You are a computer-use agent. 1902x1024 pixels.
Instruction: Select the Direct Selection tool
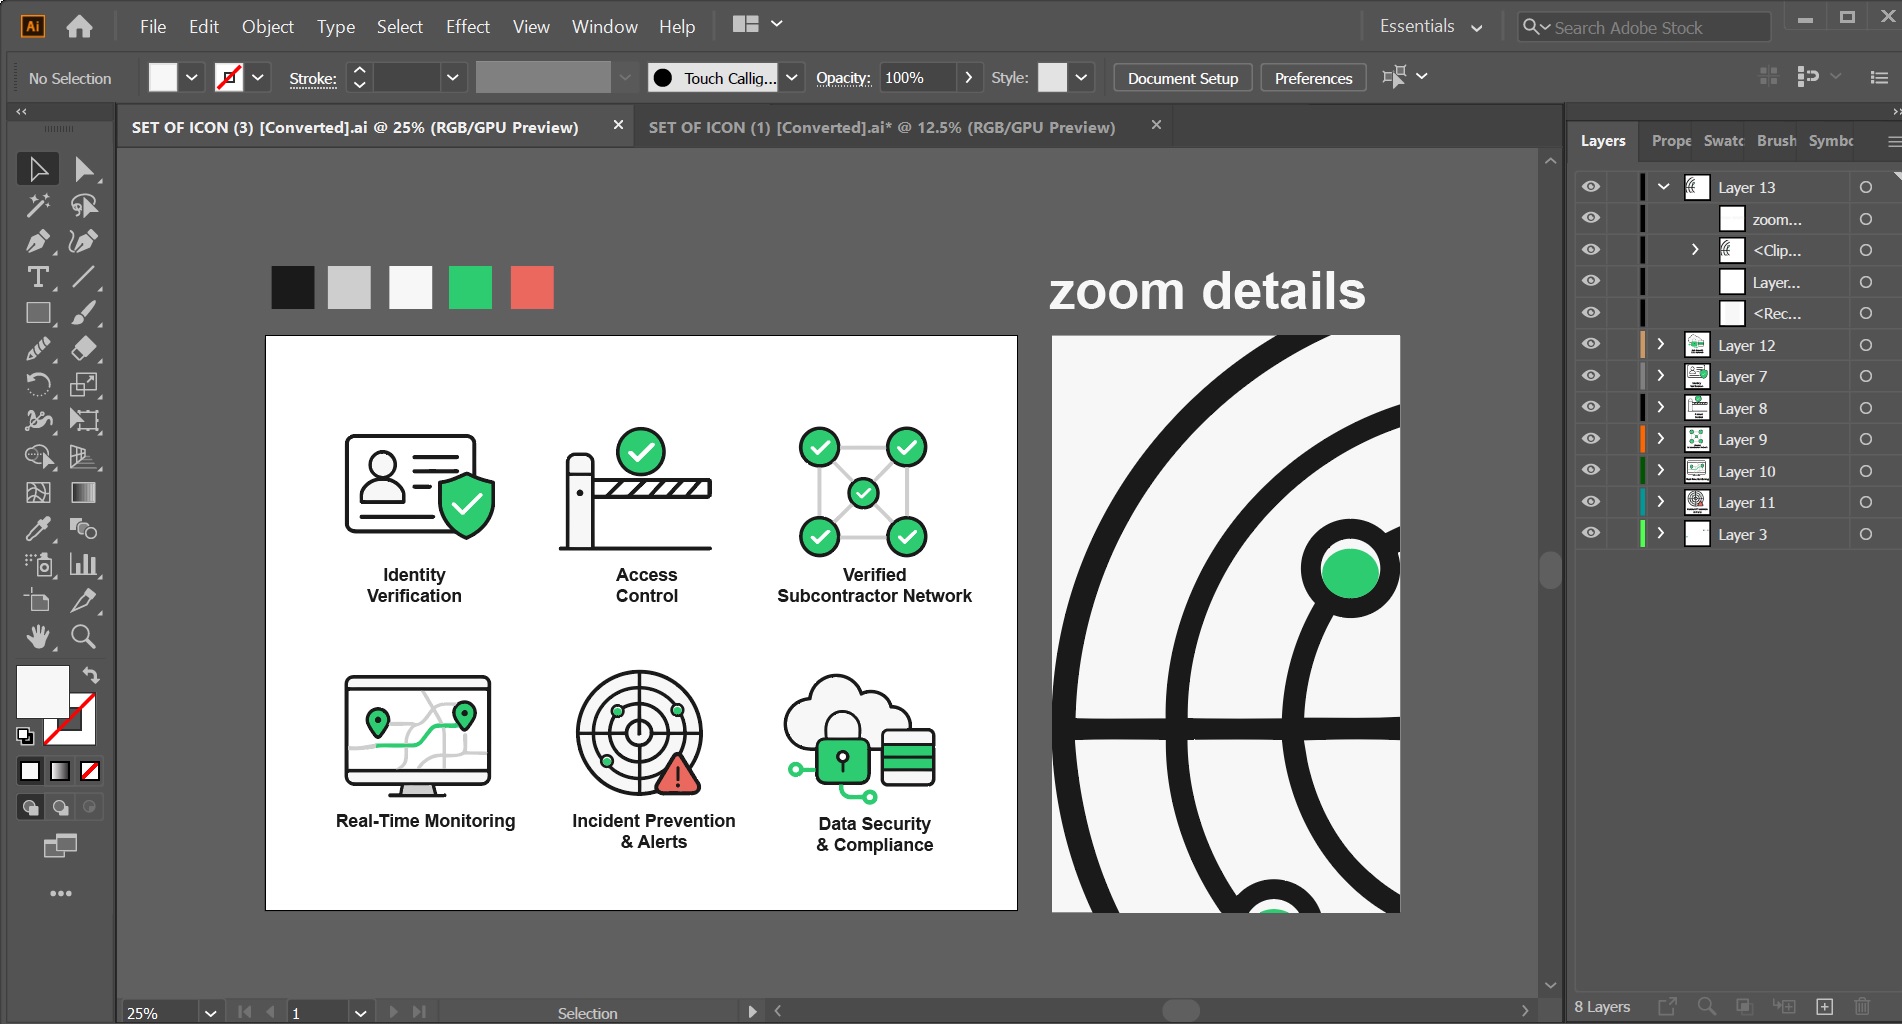83,169
